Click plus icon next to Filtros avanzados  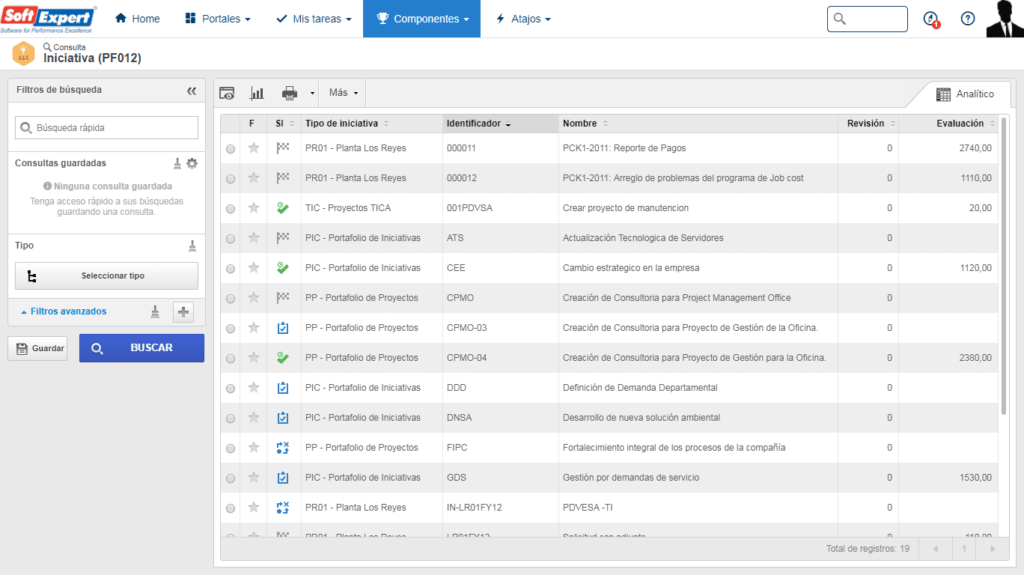(183, 312)
